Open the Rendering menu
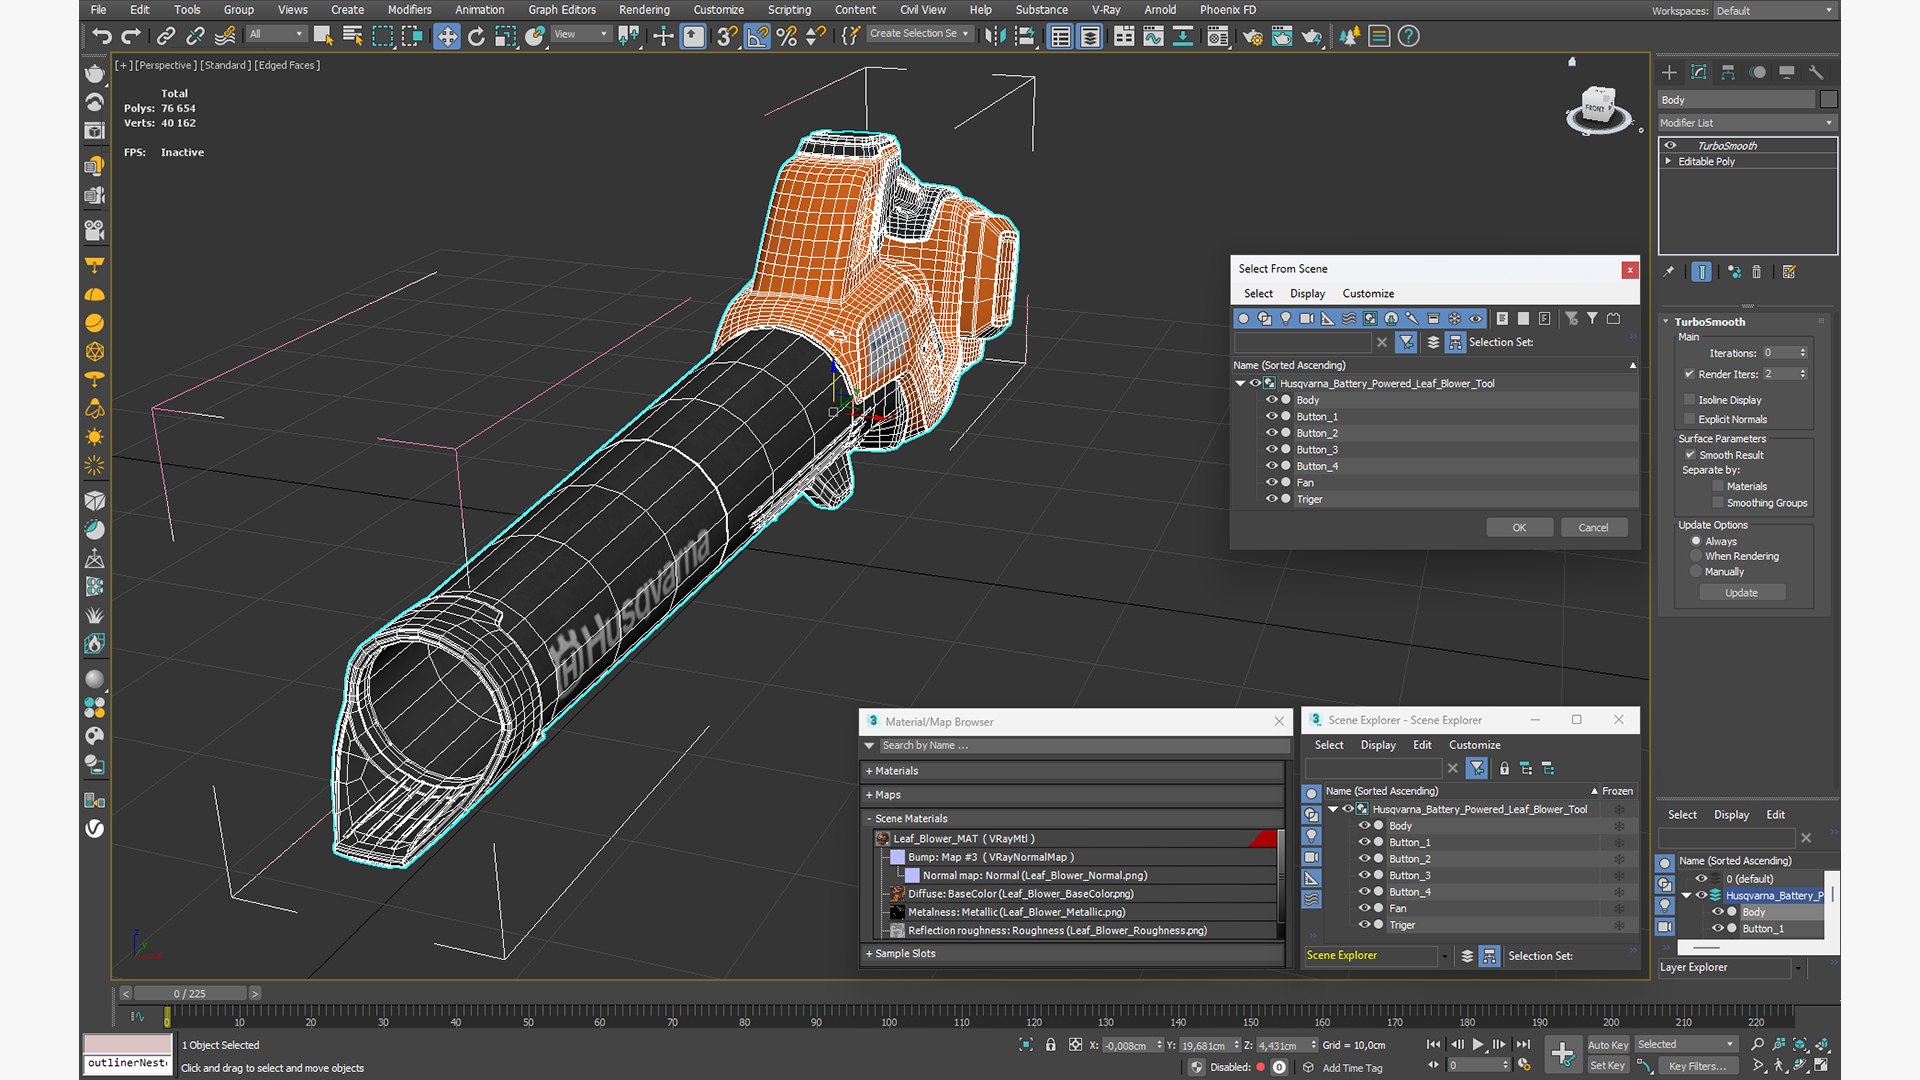 (x=644, y=10)
